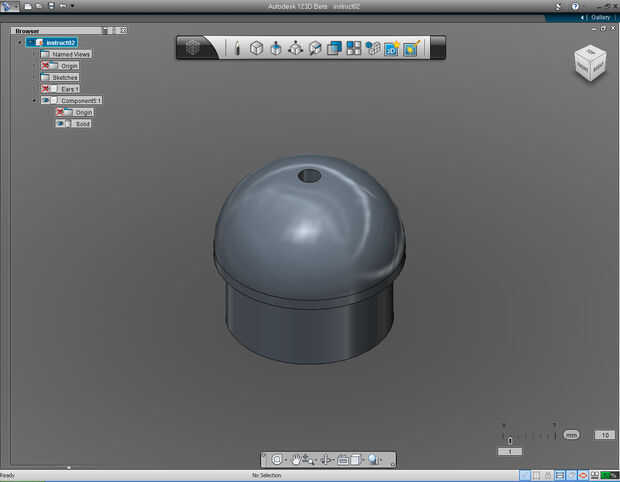
Task: Open dropdown arrow after Orbit tool
Action: [x=333, y=460]
